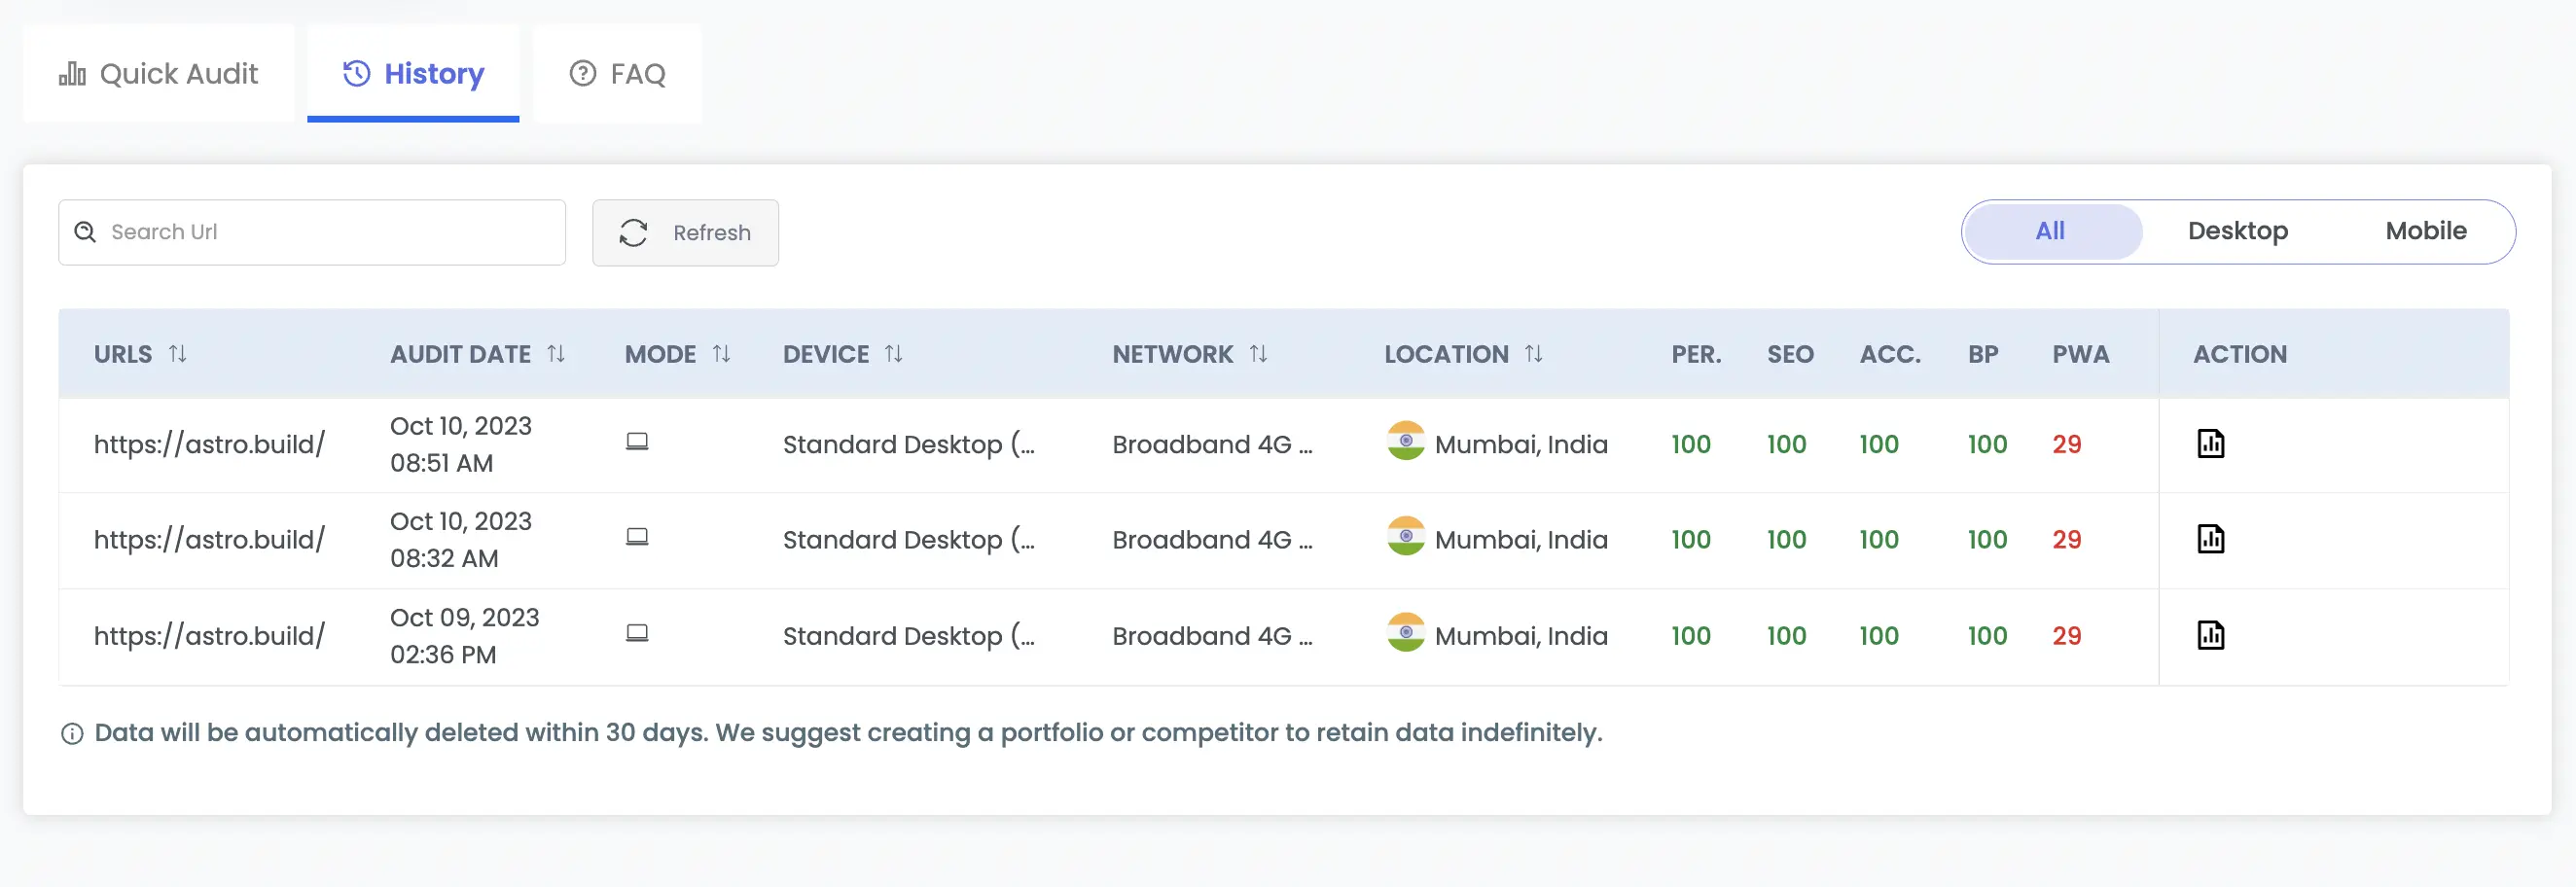
Task: Click the PWA column header
Action: click(2080, 354)
